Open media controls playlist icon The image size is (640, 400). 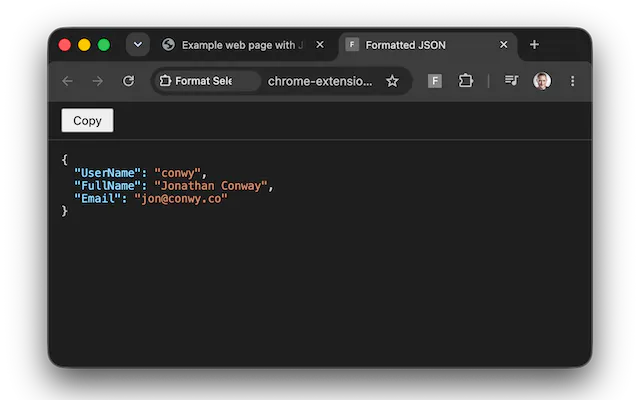coord(511,80)
